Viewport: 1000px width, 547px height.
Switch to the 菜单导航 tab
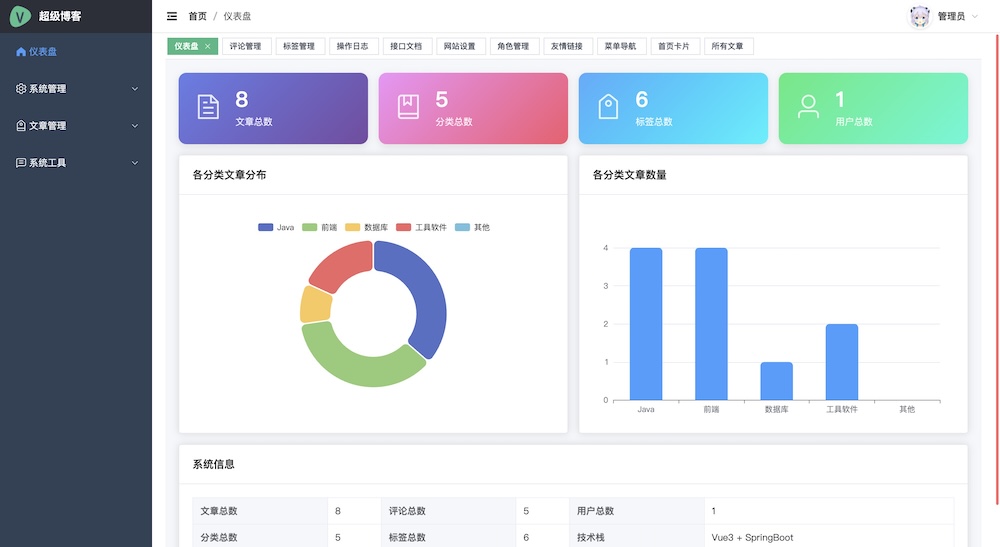pos(621,46)
